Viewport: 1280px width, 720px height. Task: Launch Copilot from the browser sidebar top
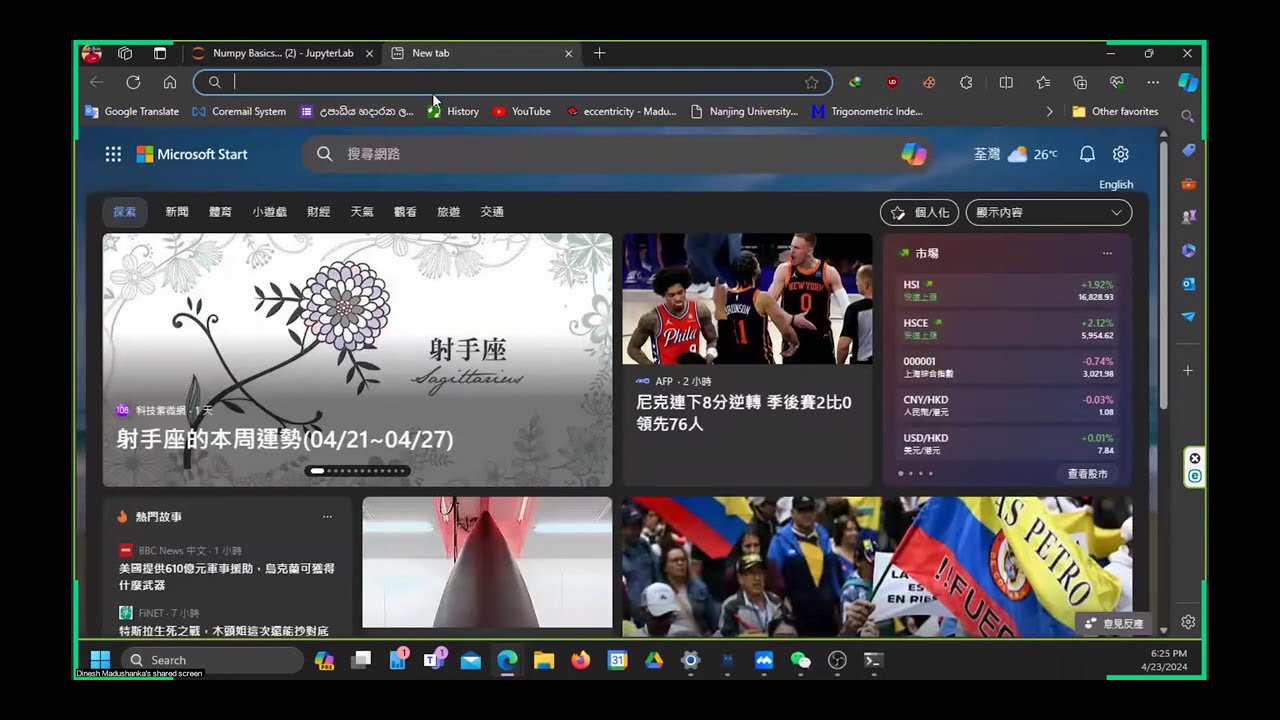coord(1188,82)
